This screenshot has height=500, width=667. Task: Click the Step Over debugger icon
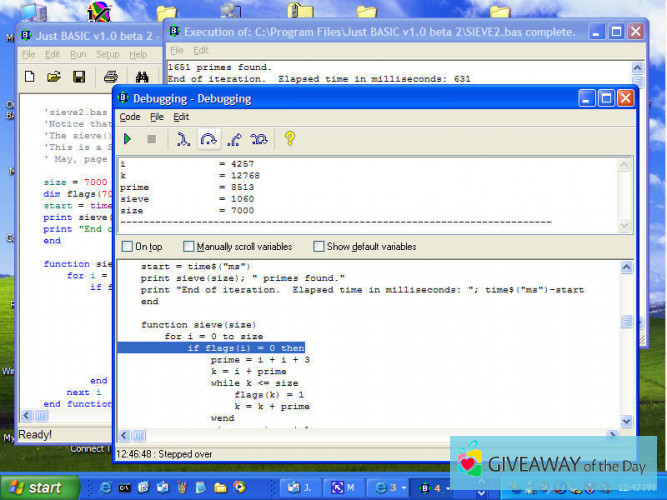tap(209, 139)
